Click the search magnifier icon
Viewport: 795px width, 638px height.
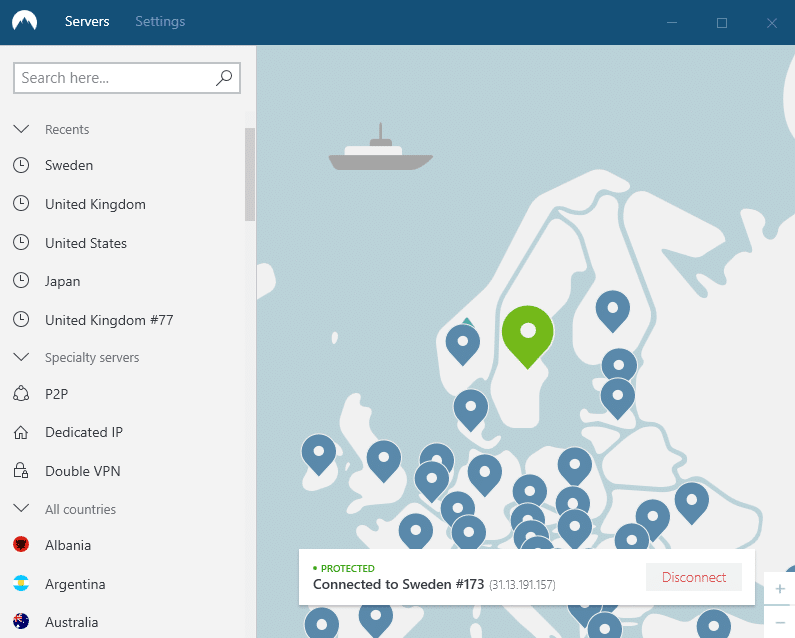click(x=224, y=78)
